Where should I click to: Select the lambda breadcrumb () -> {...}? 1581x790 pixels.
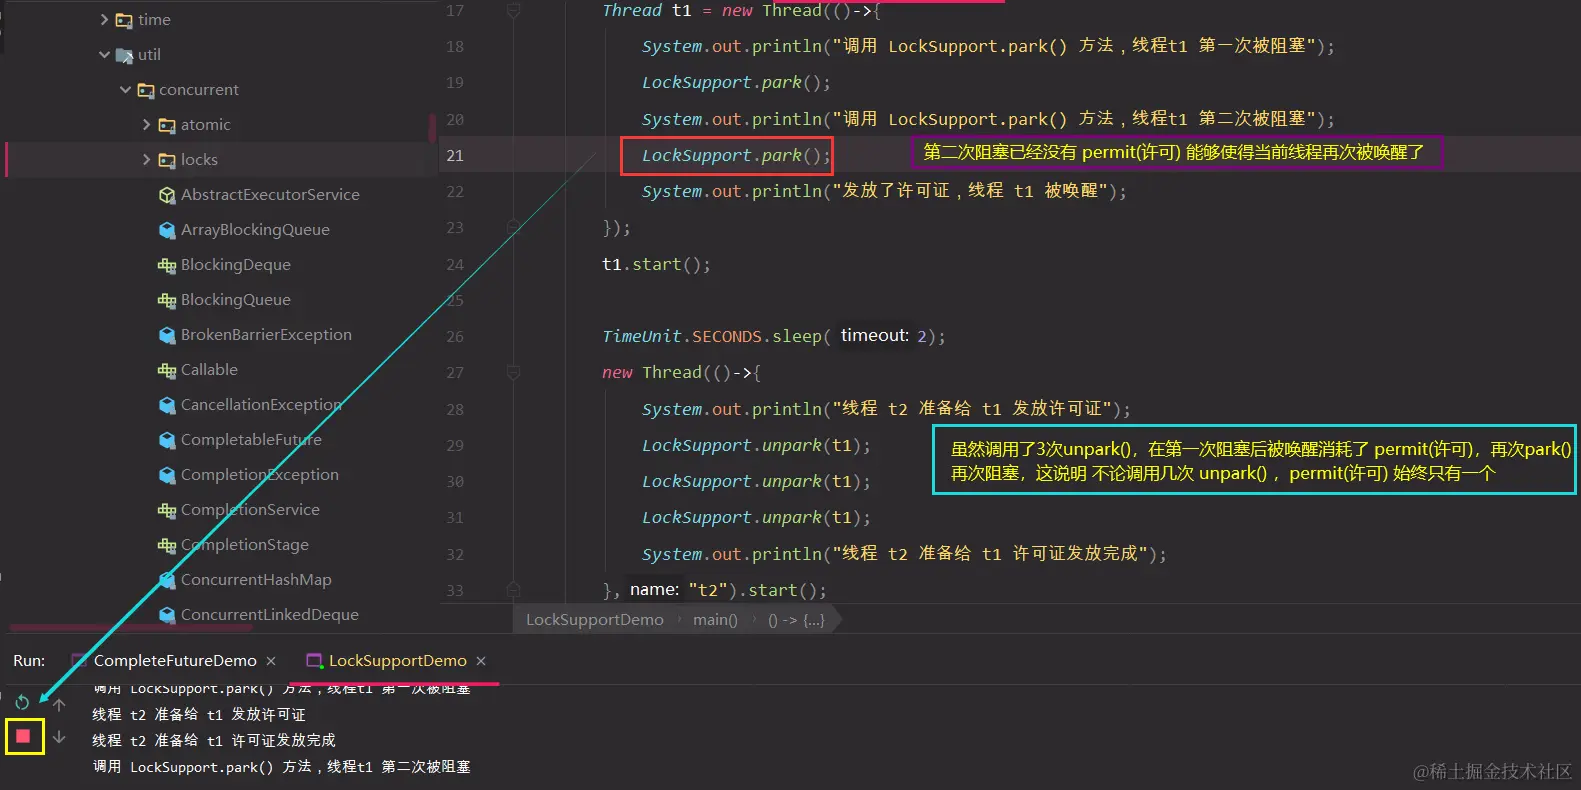(x=796, y=620)
